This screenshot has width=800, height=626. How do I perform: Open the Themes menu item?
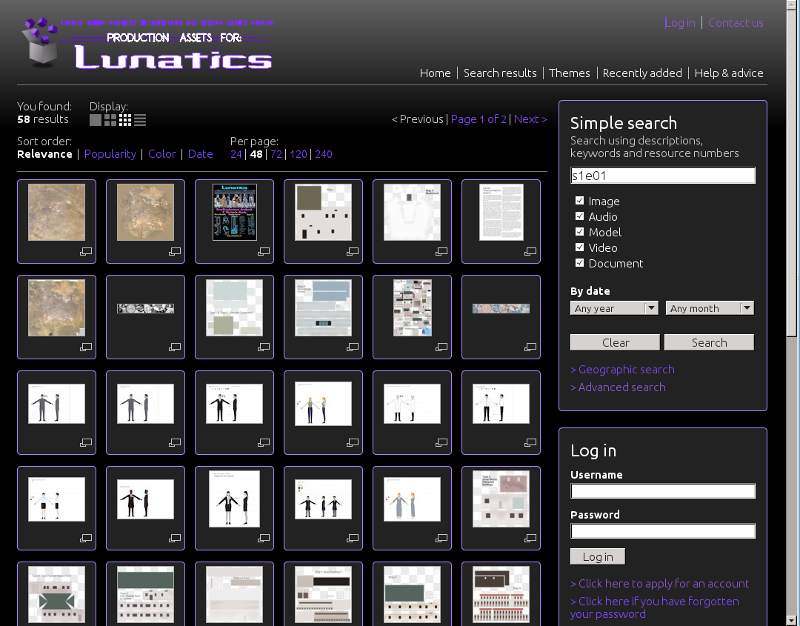(570, 73)
